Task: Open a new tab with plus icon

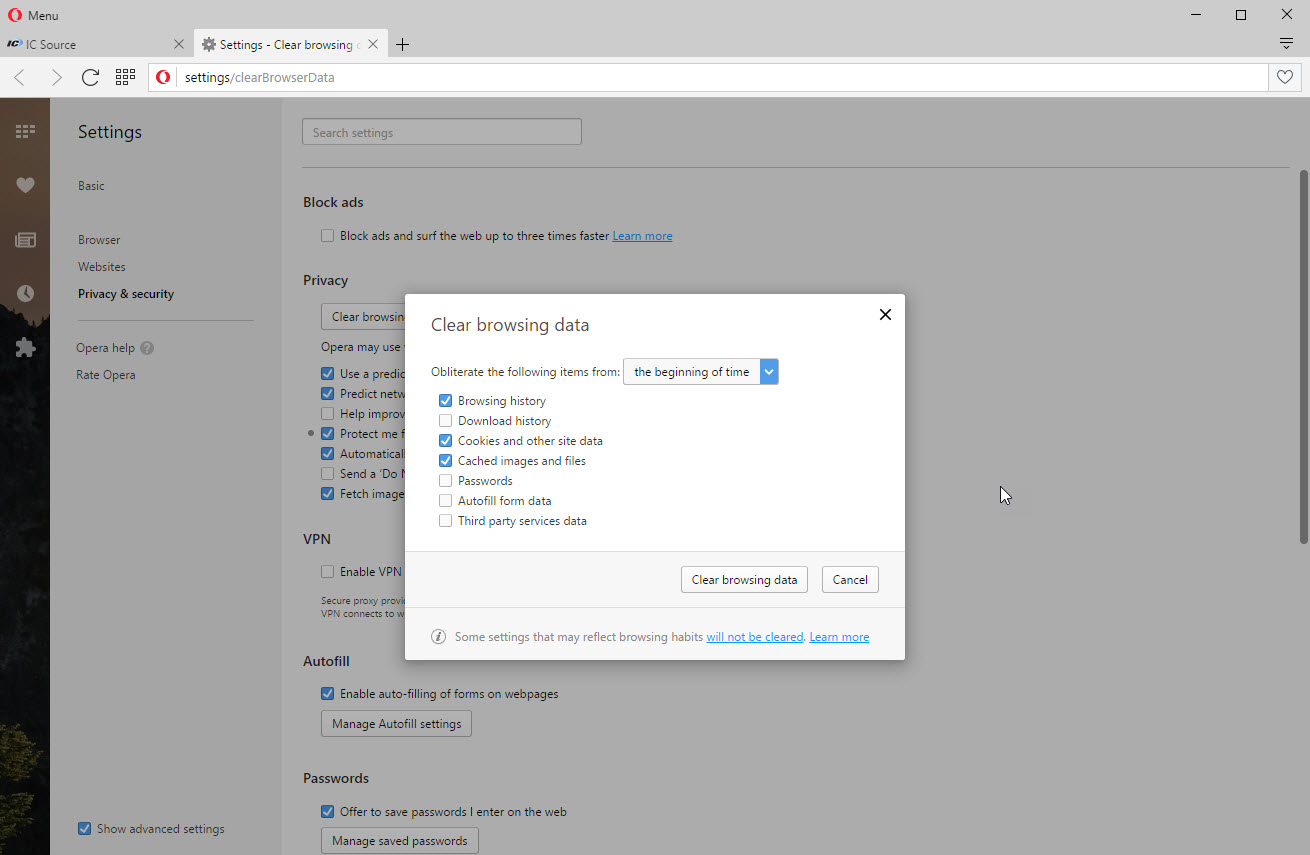Action: [402, 44]
